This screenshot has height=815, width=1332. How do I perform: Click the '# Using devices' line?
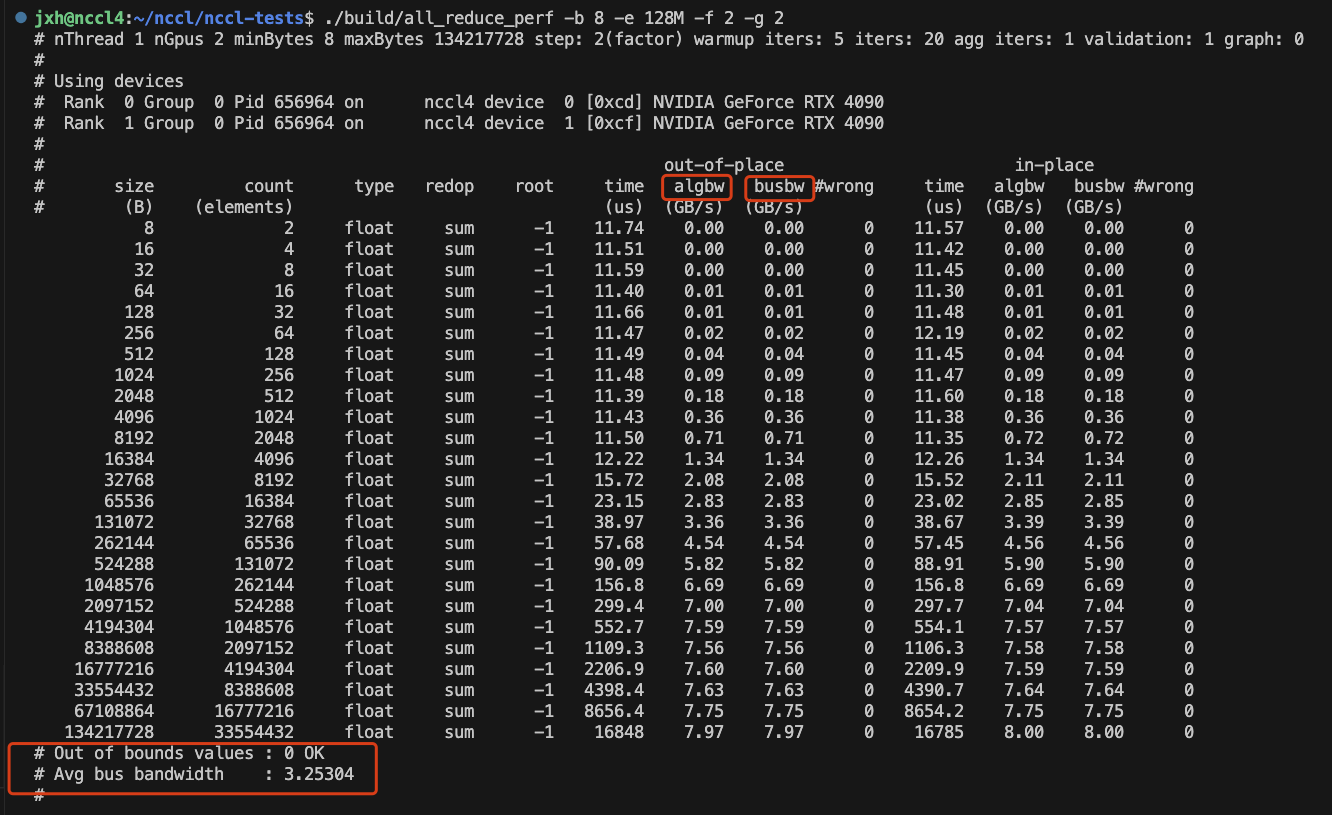click(108, 81)
